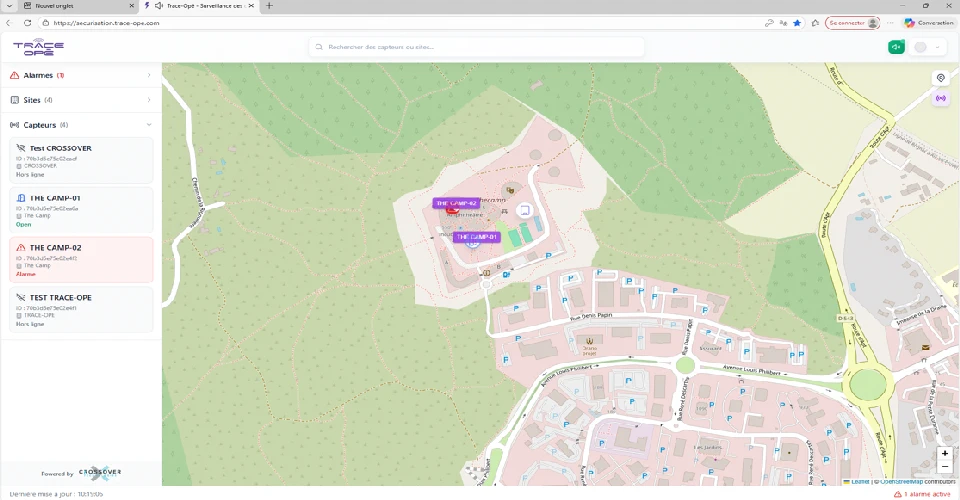Open the Sites section
The height and width of the screenshot is (500, 960).
click(x=81, y=100)
